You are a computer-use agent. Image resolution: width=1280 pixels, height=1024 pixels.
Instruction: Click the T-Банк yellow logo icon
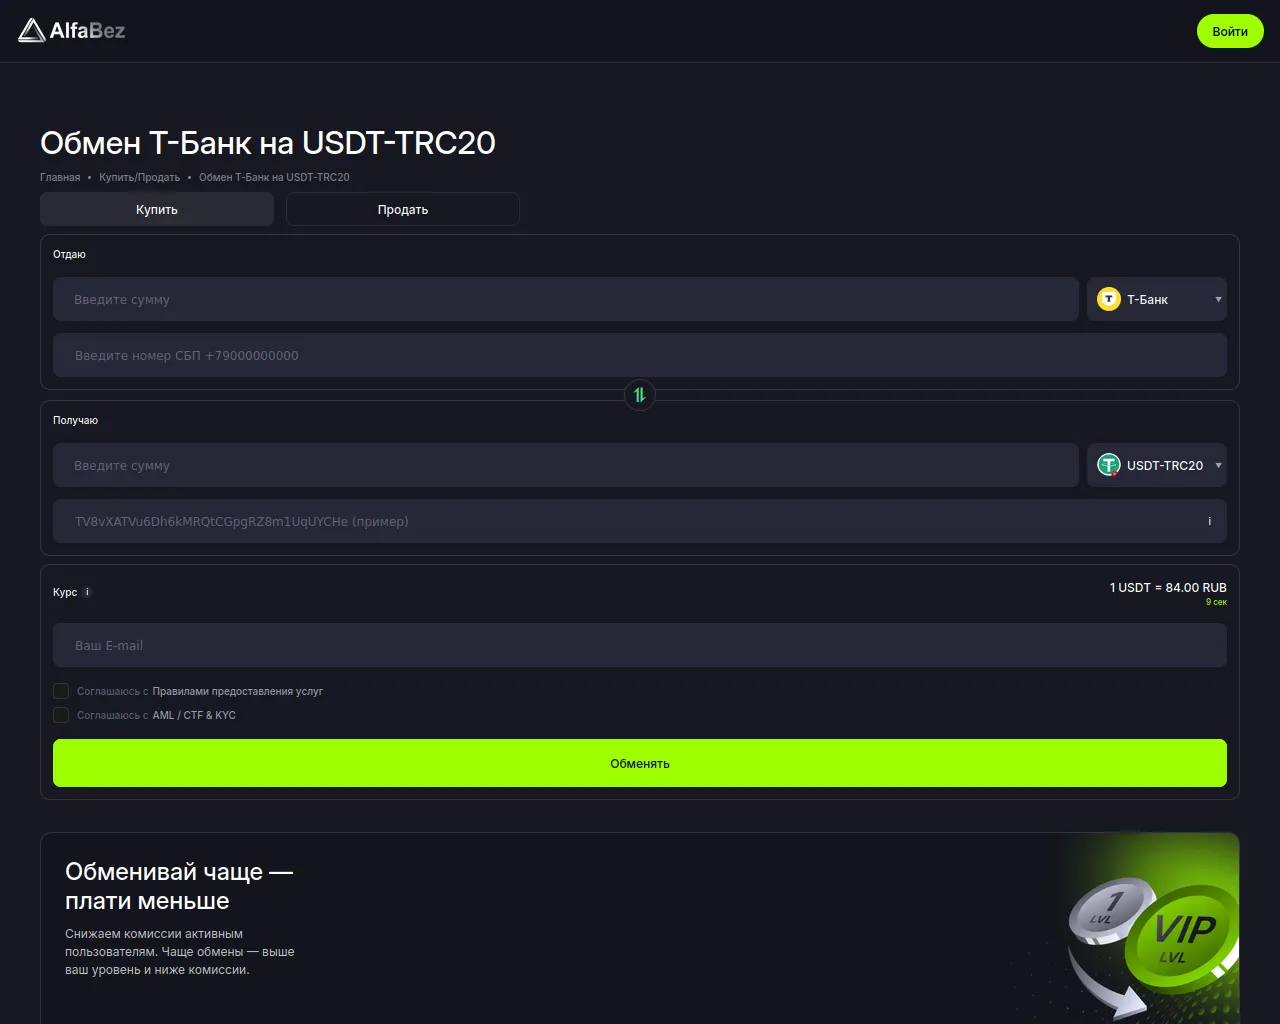pyautogui.click(x=1109, y=299)
